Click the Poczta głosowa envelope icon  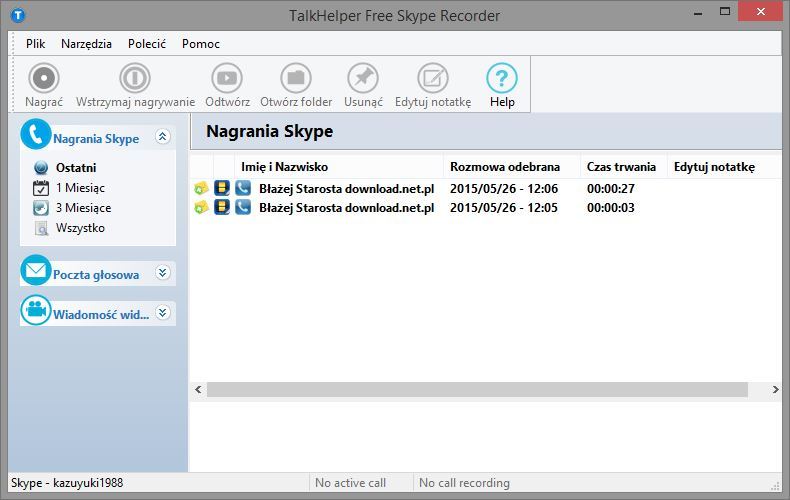point(36,270)
